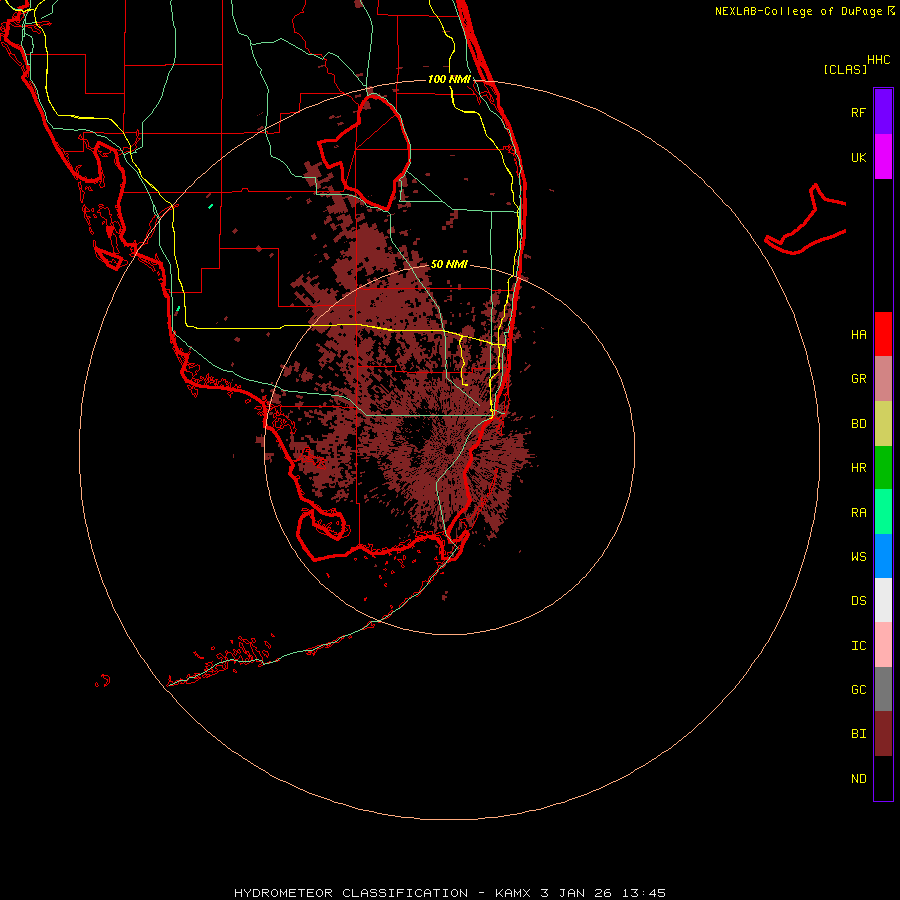Click the ND black legend swatch

(x=883, y=778)
